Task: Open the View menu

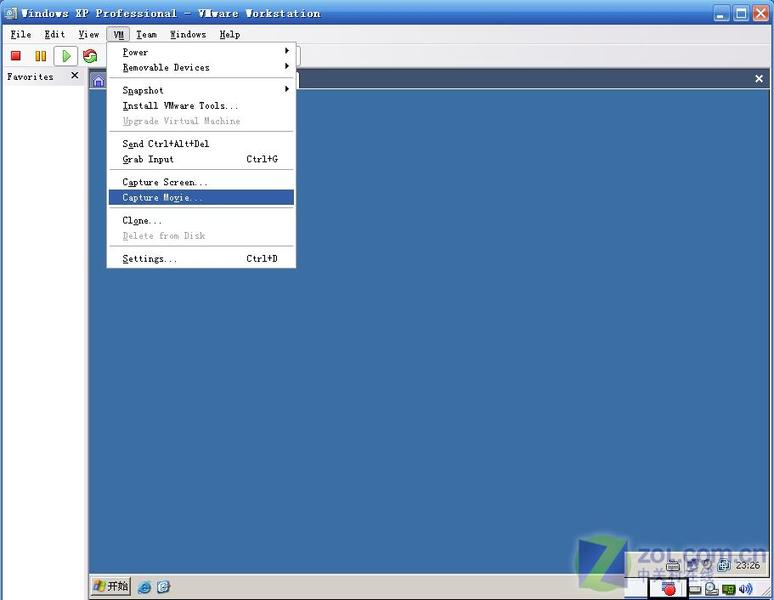Action: point(89,34)
